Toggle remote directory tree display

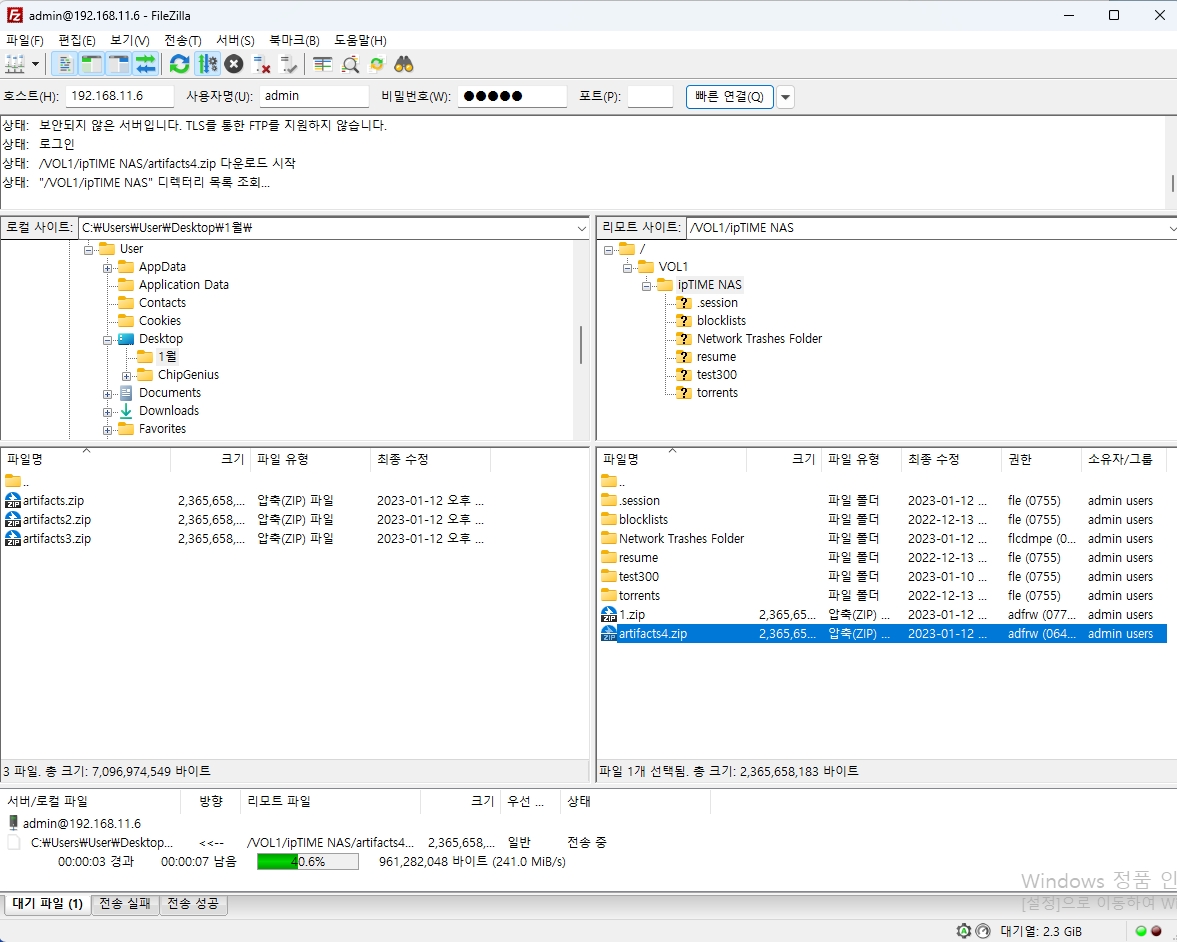coord(119,65)
